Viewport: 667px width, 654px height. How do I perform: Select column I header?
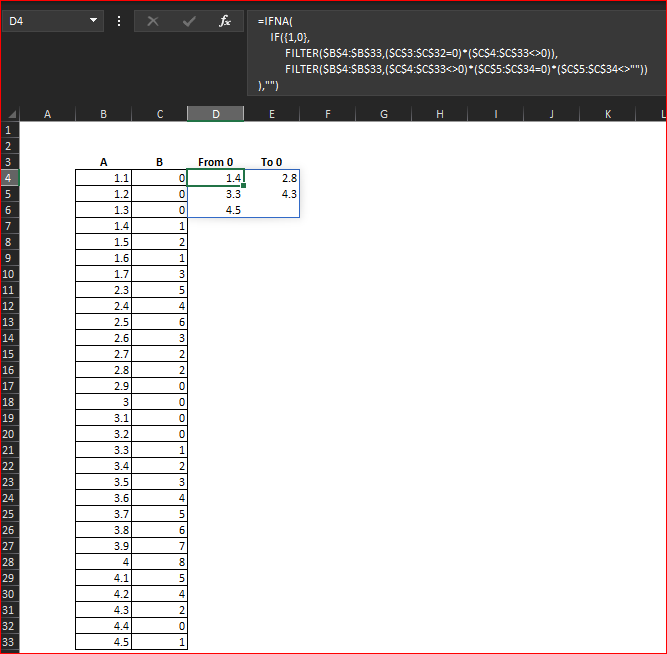coord(496,114)
